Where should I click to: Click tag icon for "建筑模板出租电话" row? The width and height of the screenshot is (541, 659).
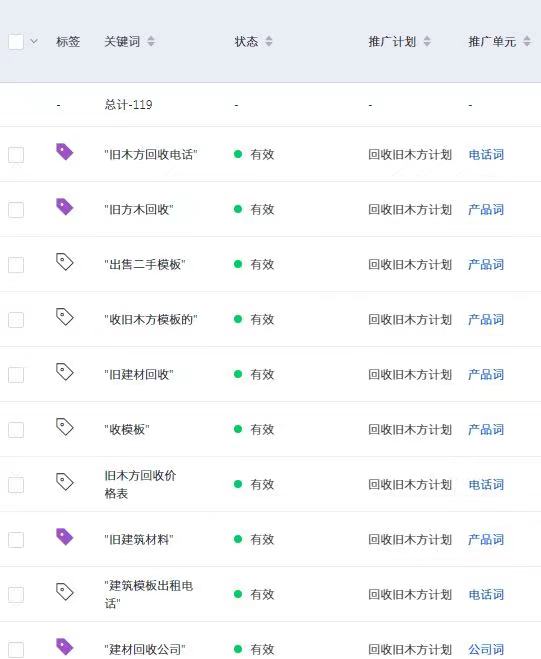point(65,592)
